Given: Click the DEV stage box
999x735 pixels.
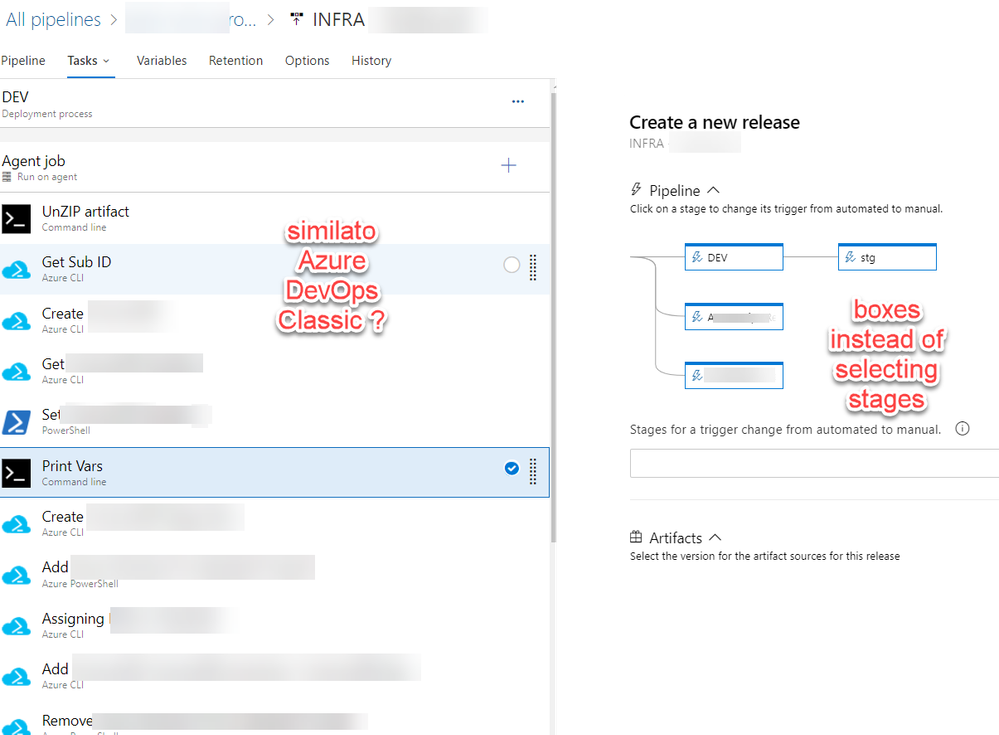Looking at the screenshot, I should coord(734,257).
